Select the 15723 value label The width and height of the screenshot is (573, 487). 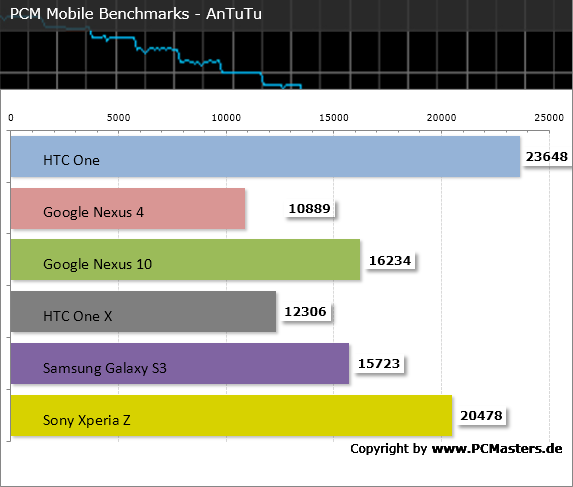click(x=379, y=364)
